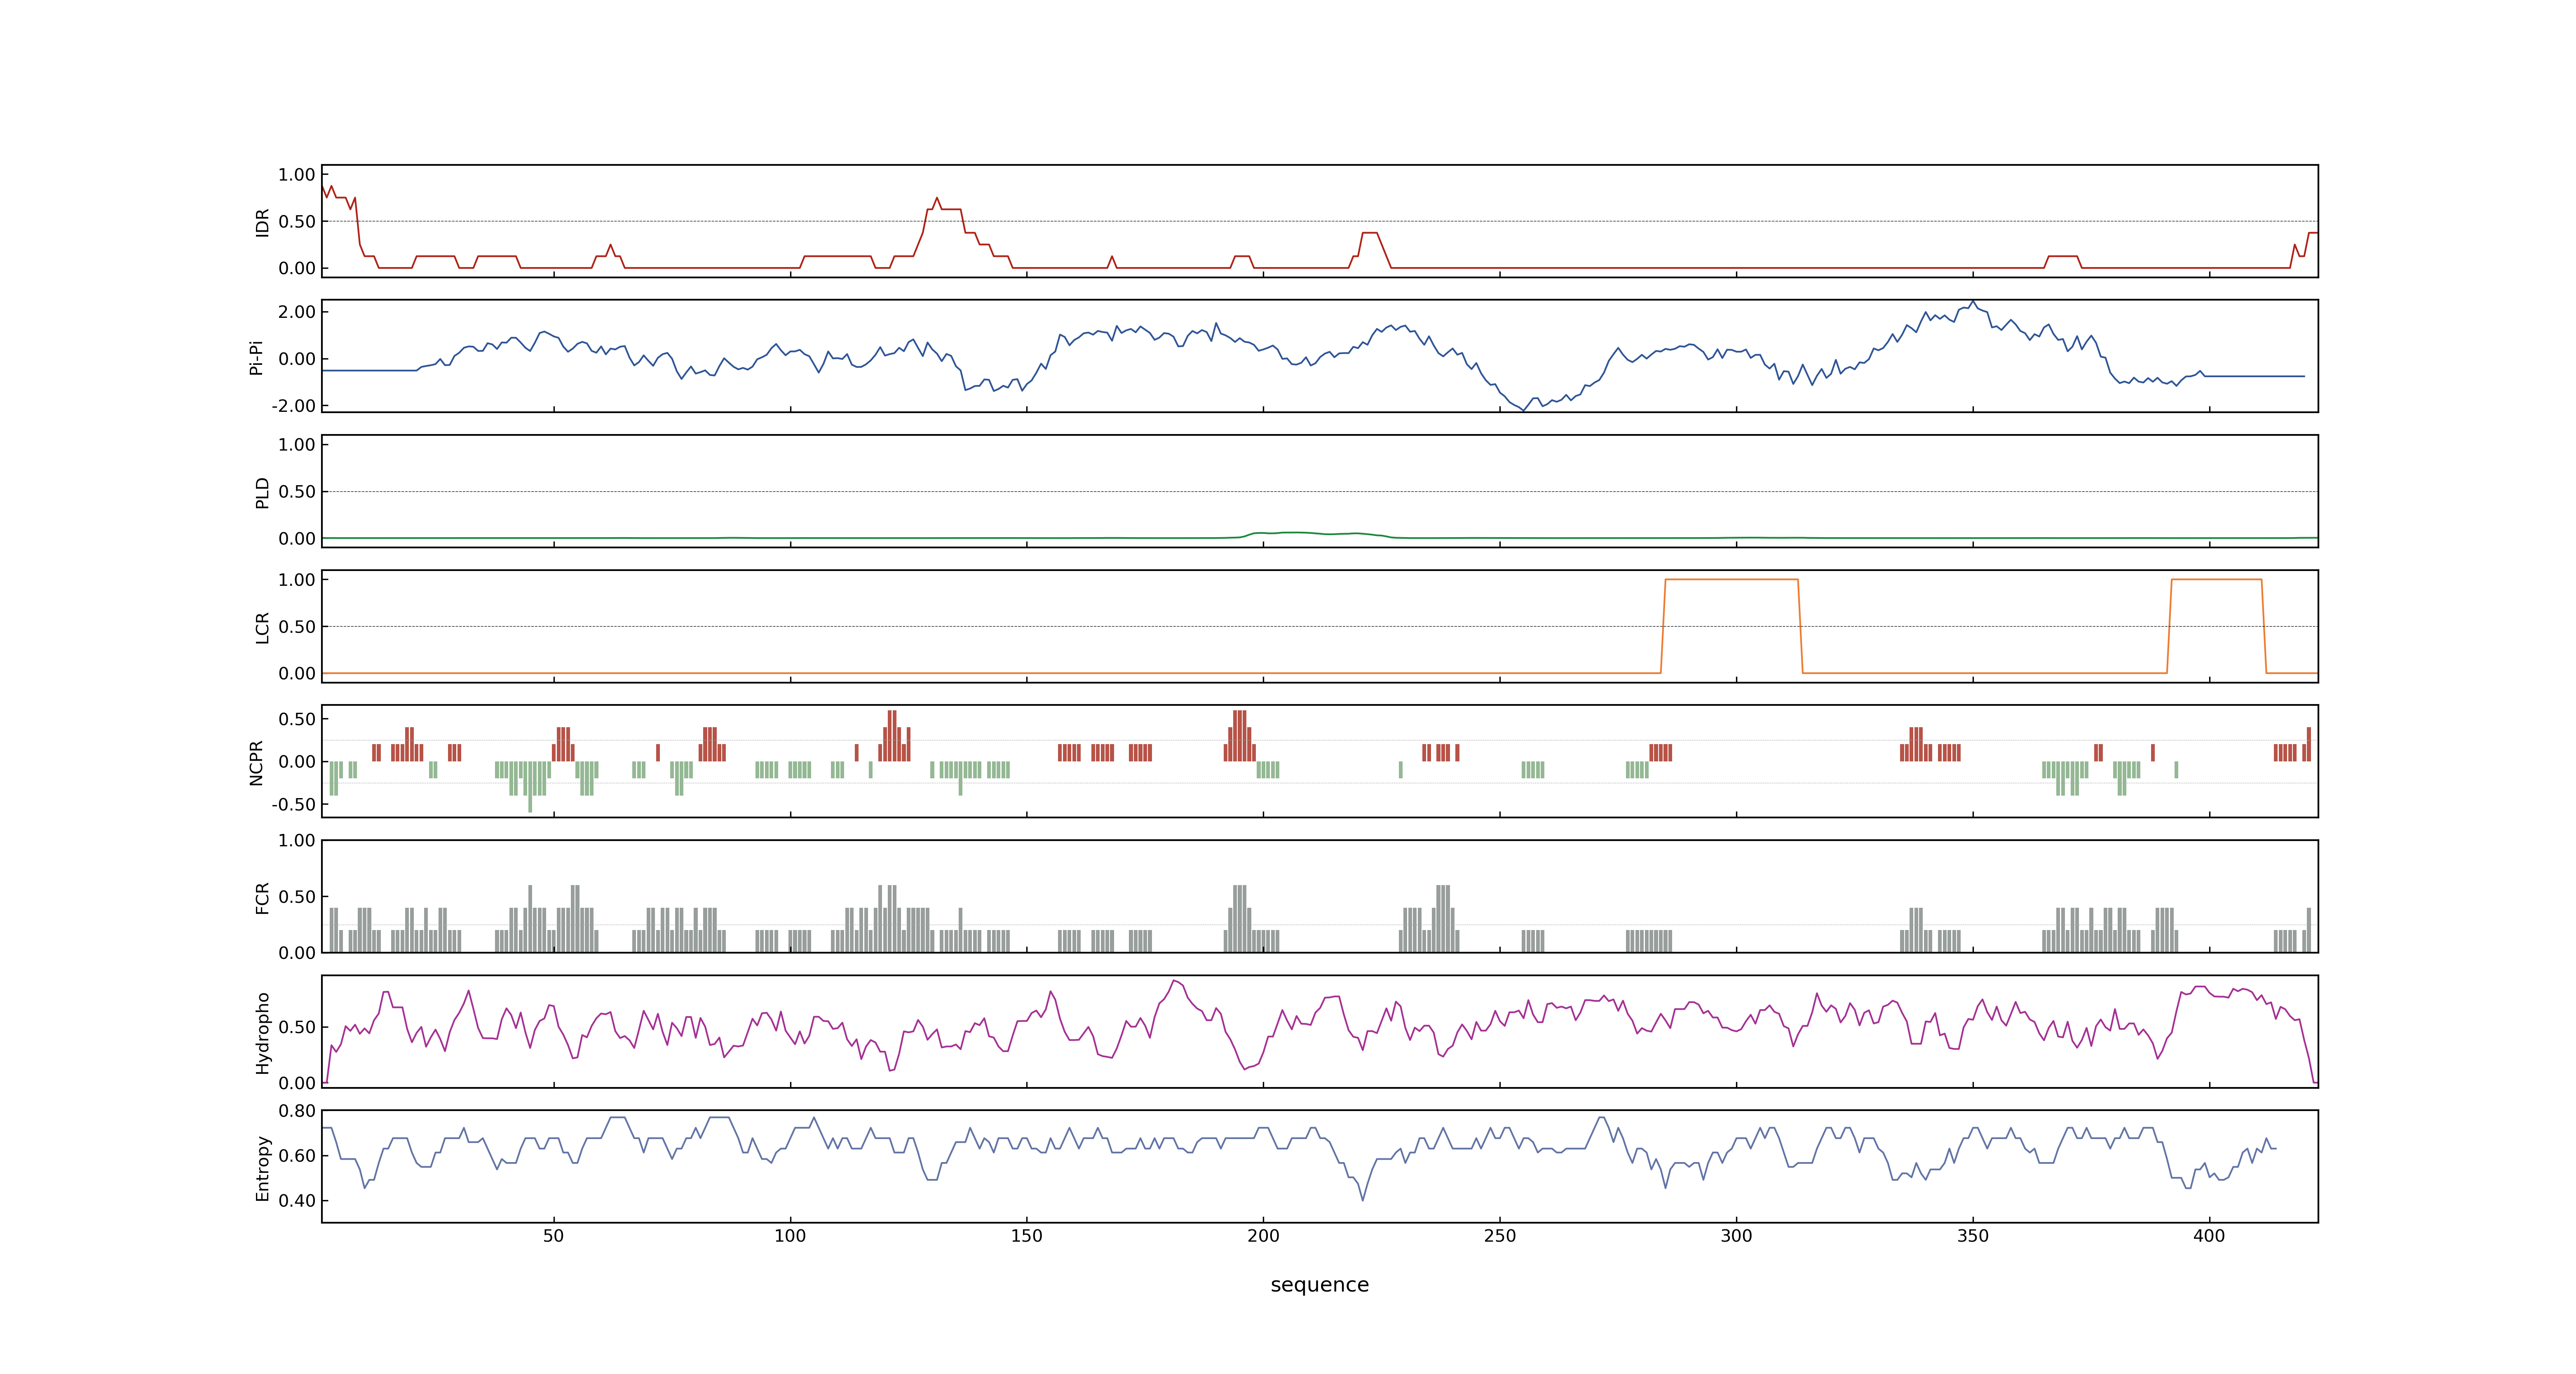Click x-axis tick label 350
This screenshot has width=2576, height=1374.
point(1972,1236)
